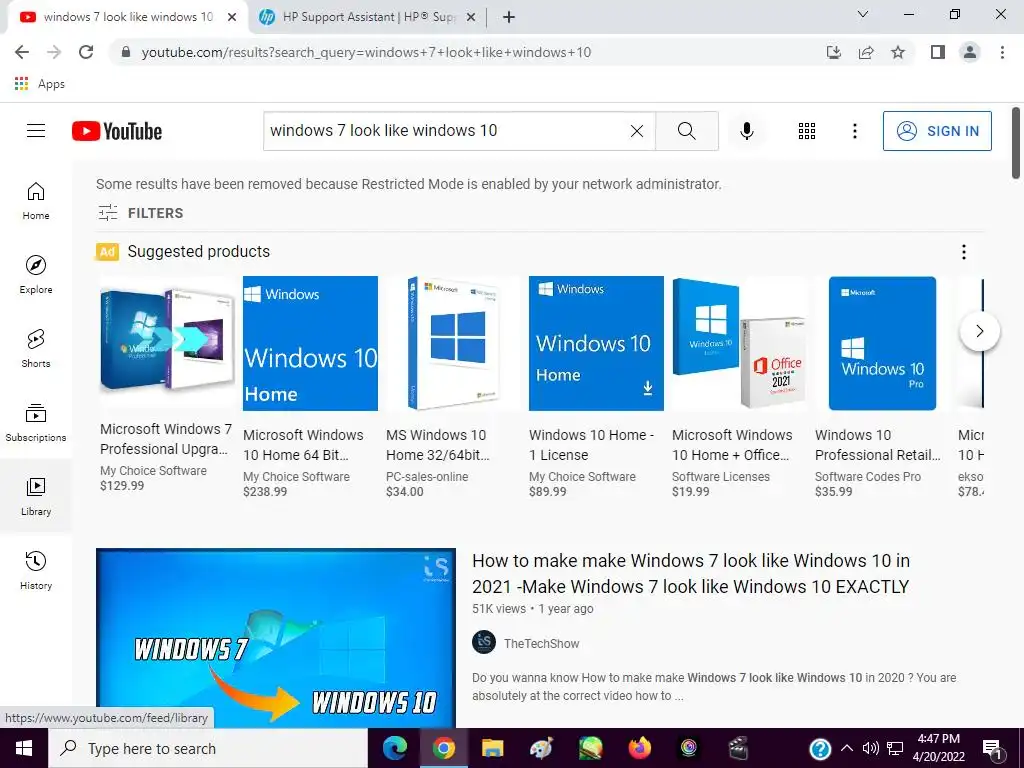The height and width of the screenshot is (768, 1024).
Task: Open the FILTERS options
Action: click(140, 213)
